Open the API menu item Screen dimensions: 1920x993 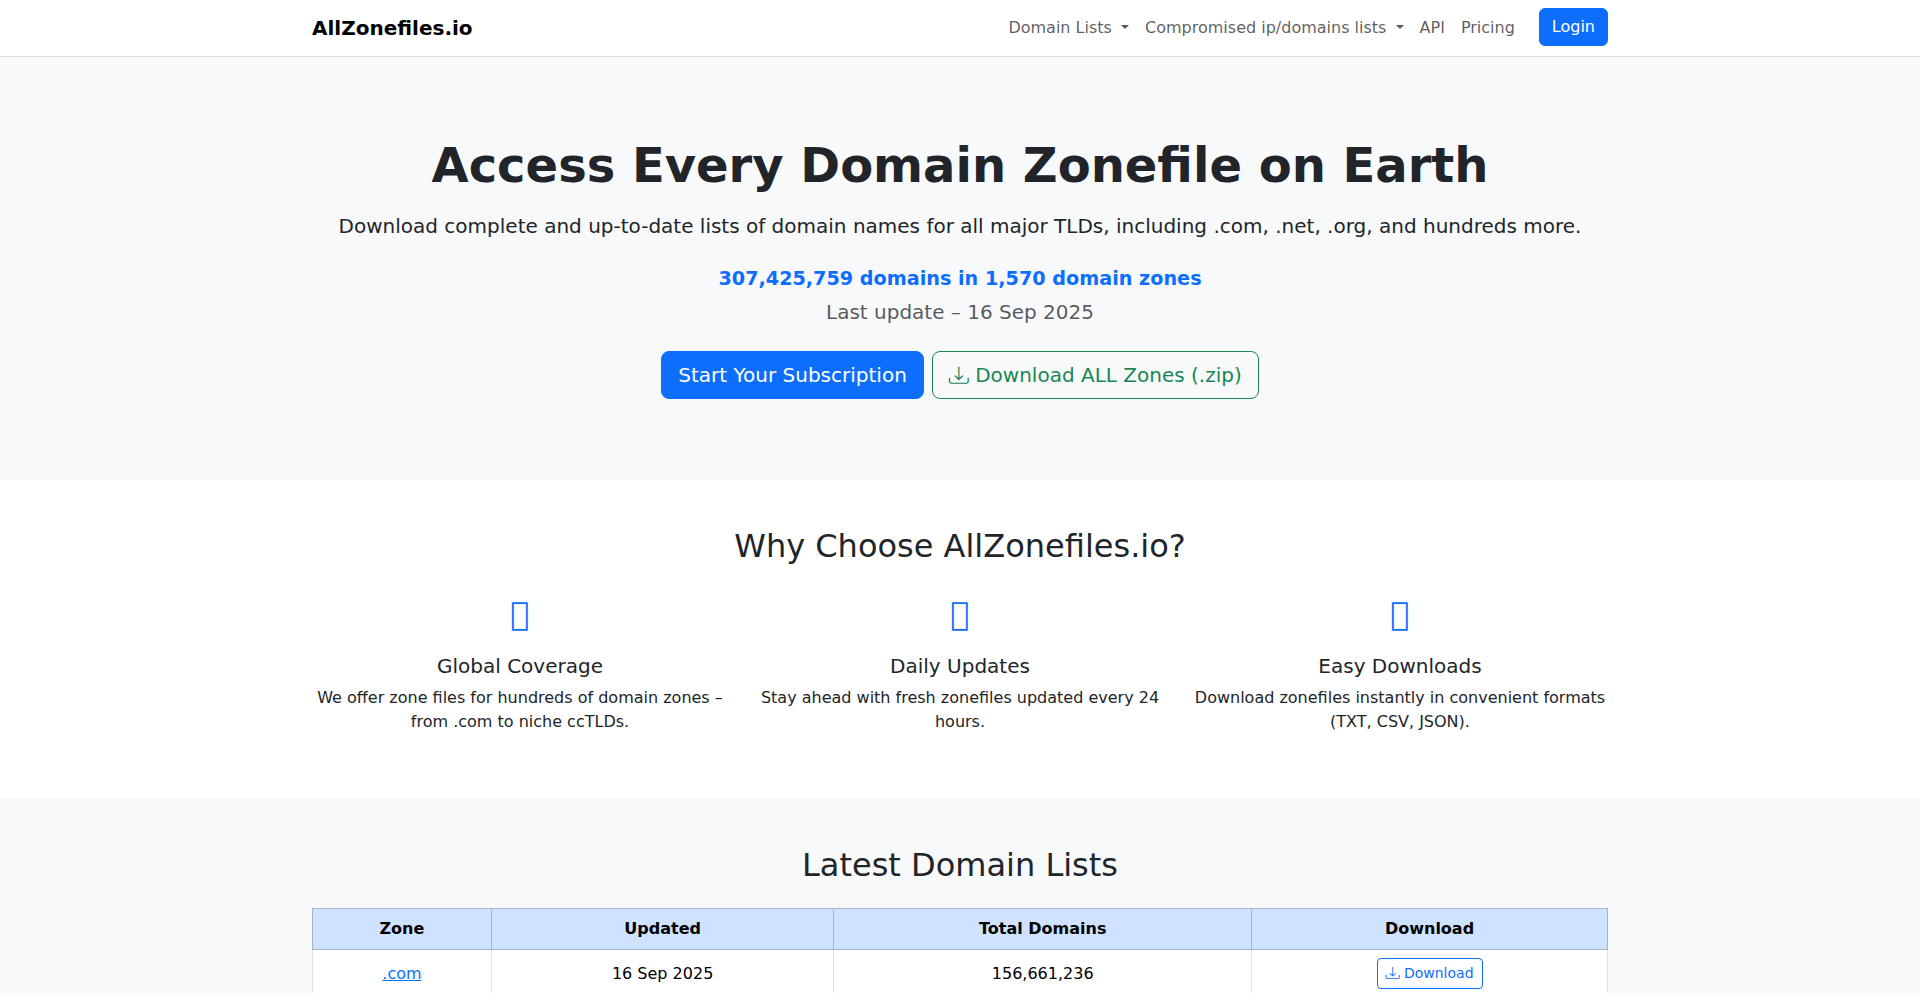tap(1432, 28)
